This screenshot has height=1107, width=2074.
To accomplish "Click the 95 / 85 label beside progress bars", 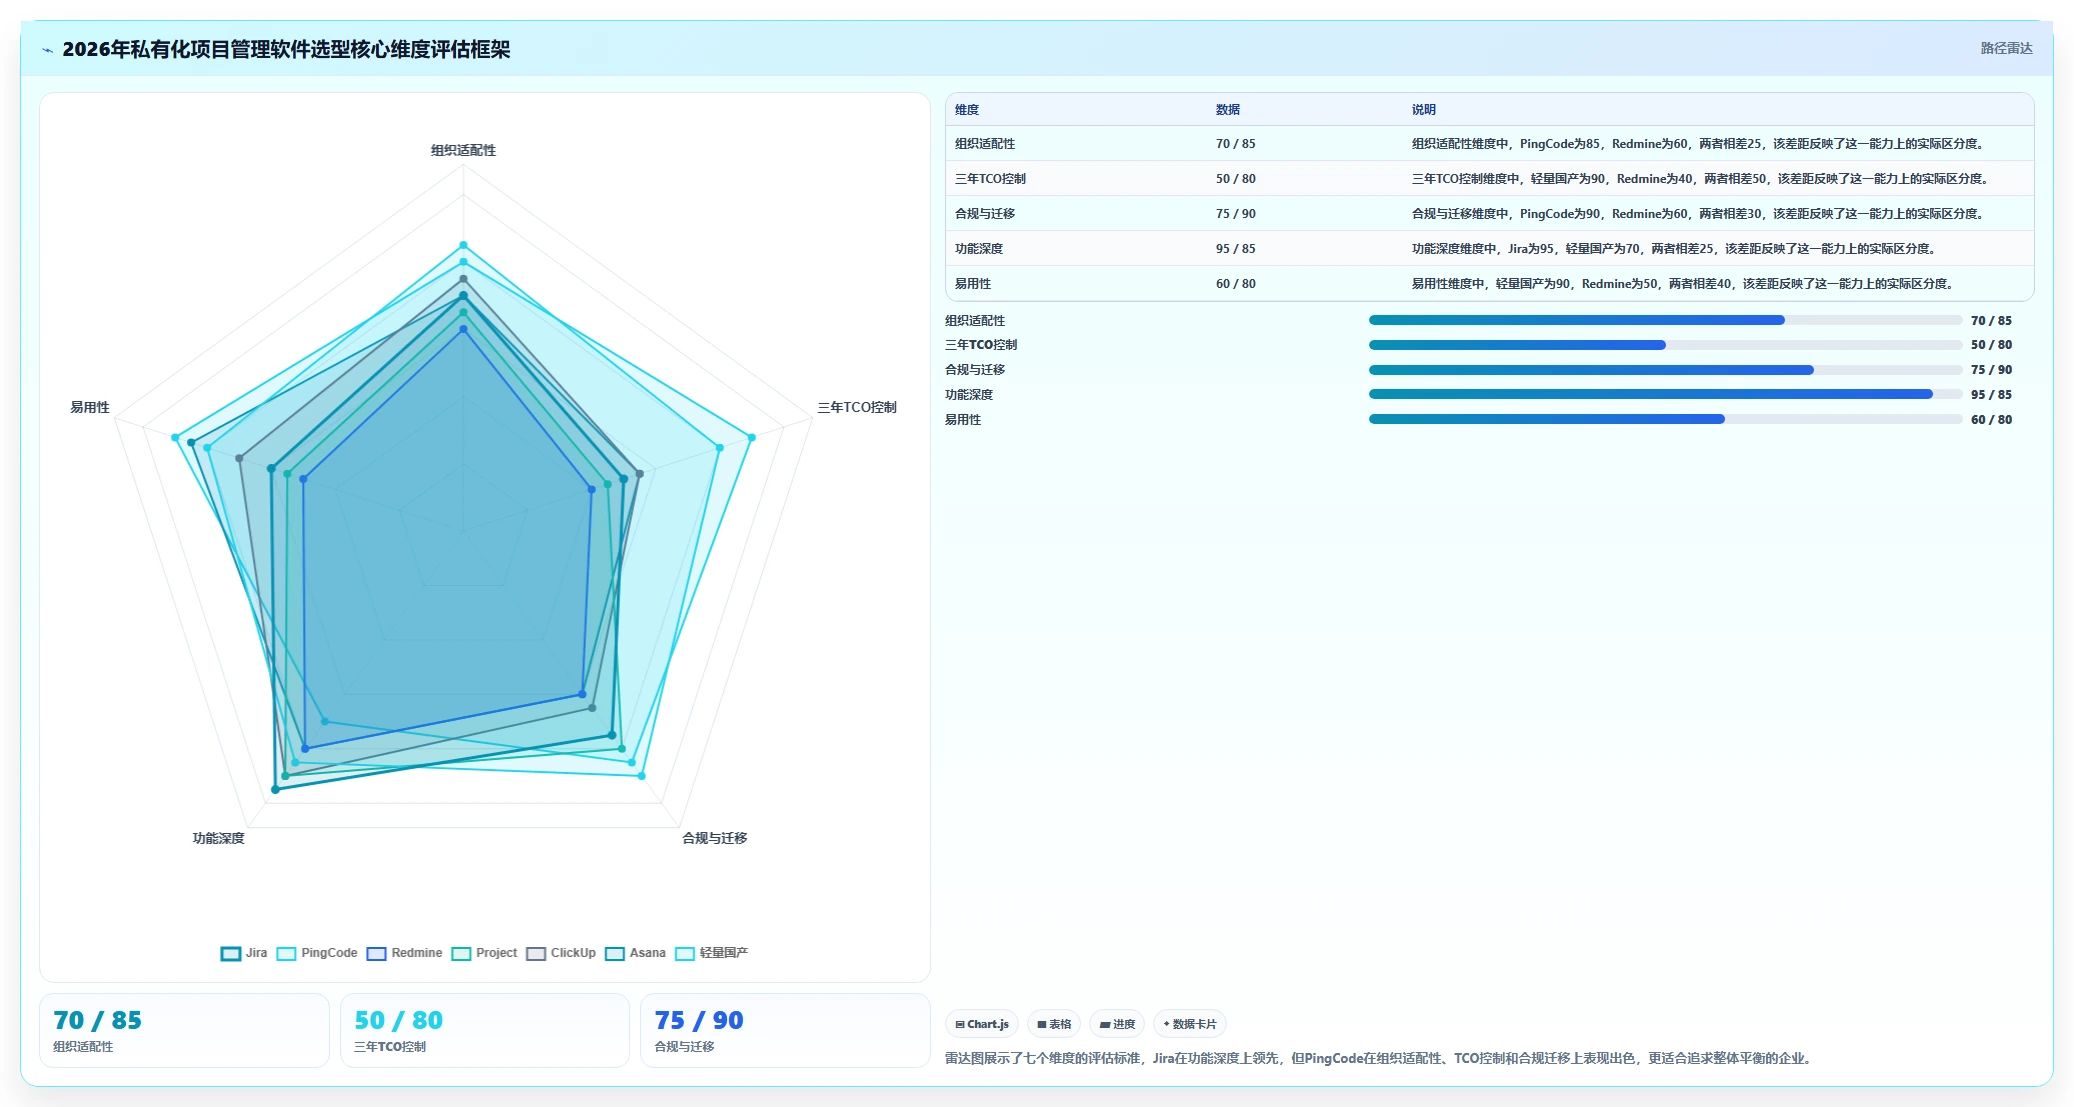I will pyautogui.click(x=1991, y=395).
